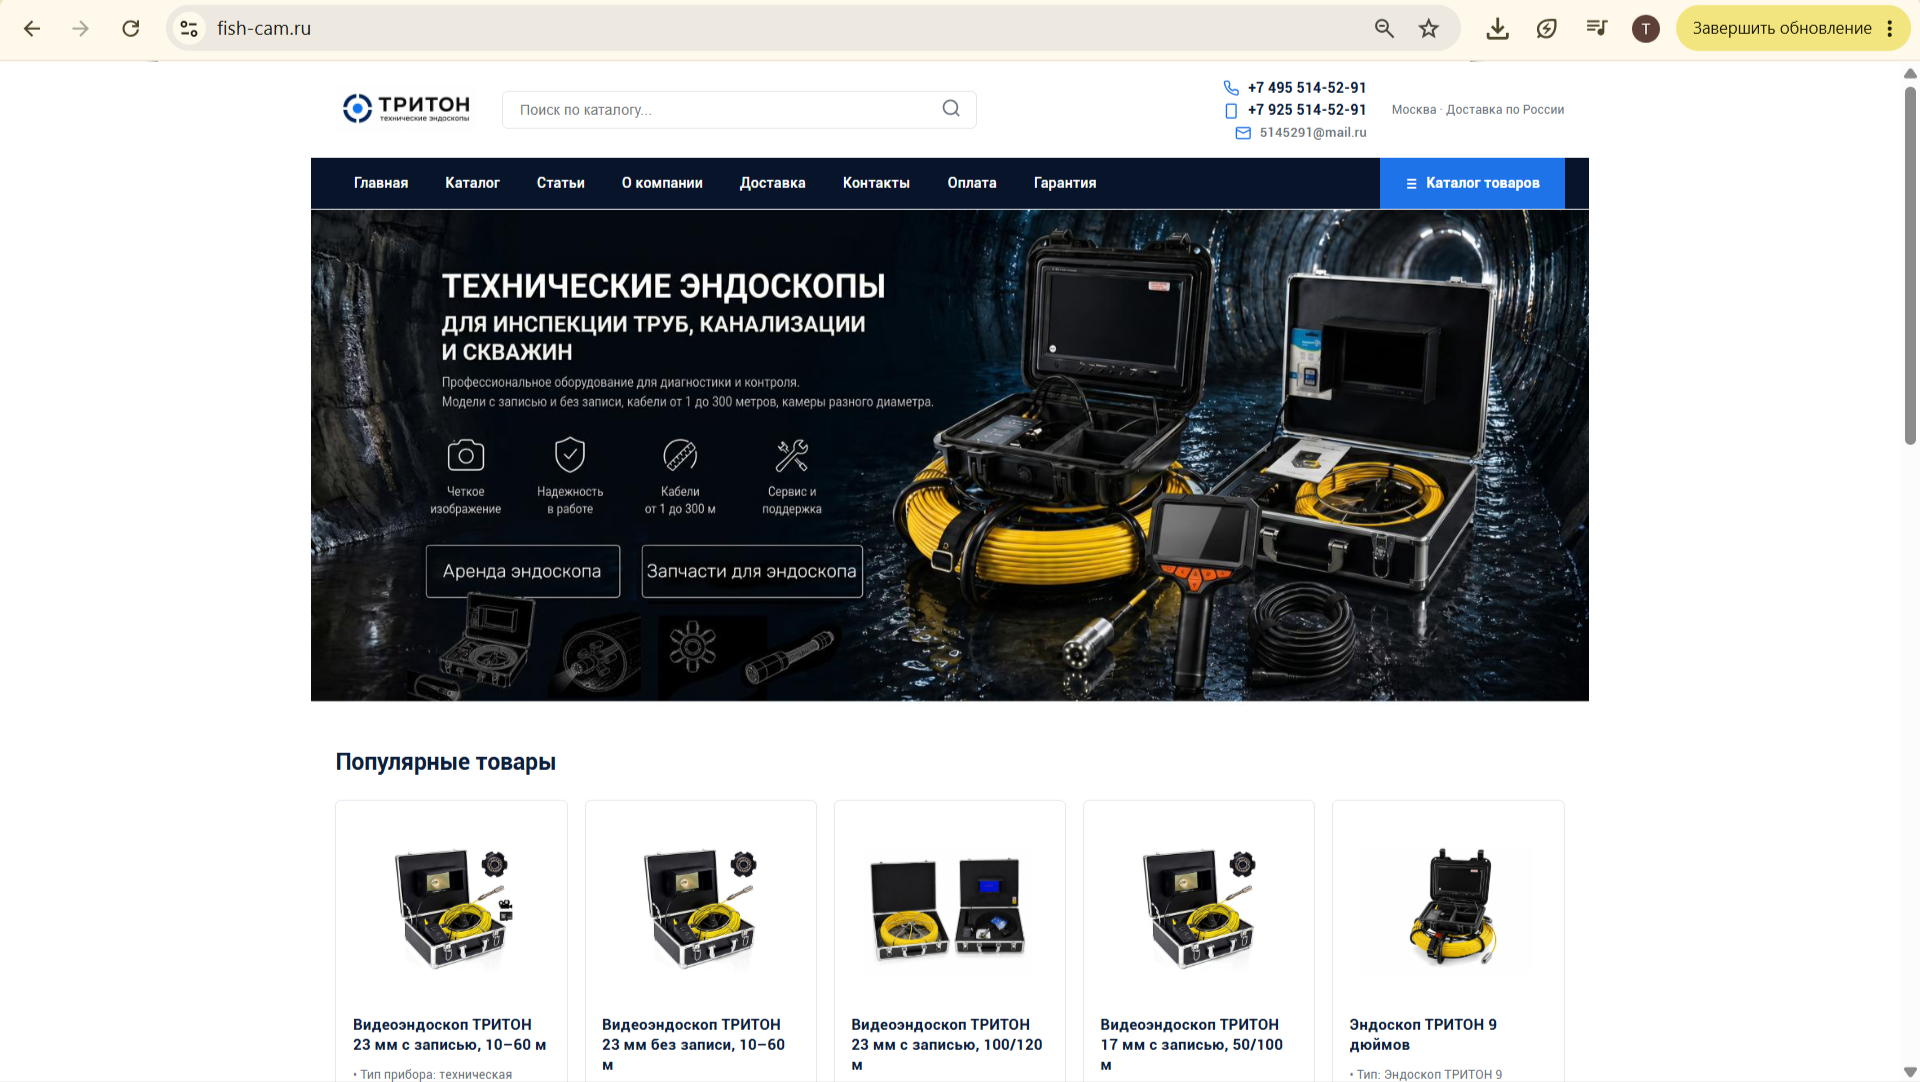The height and width of the screenshot is (1082, 1920).
Task: Click the address bar showing fish-cam.ru
Action: point(780,28)
